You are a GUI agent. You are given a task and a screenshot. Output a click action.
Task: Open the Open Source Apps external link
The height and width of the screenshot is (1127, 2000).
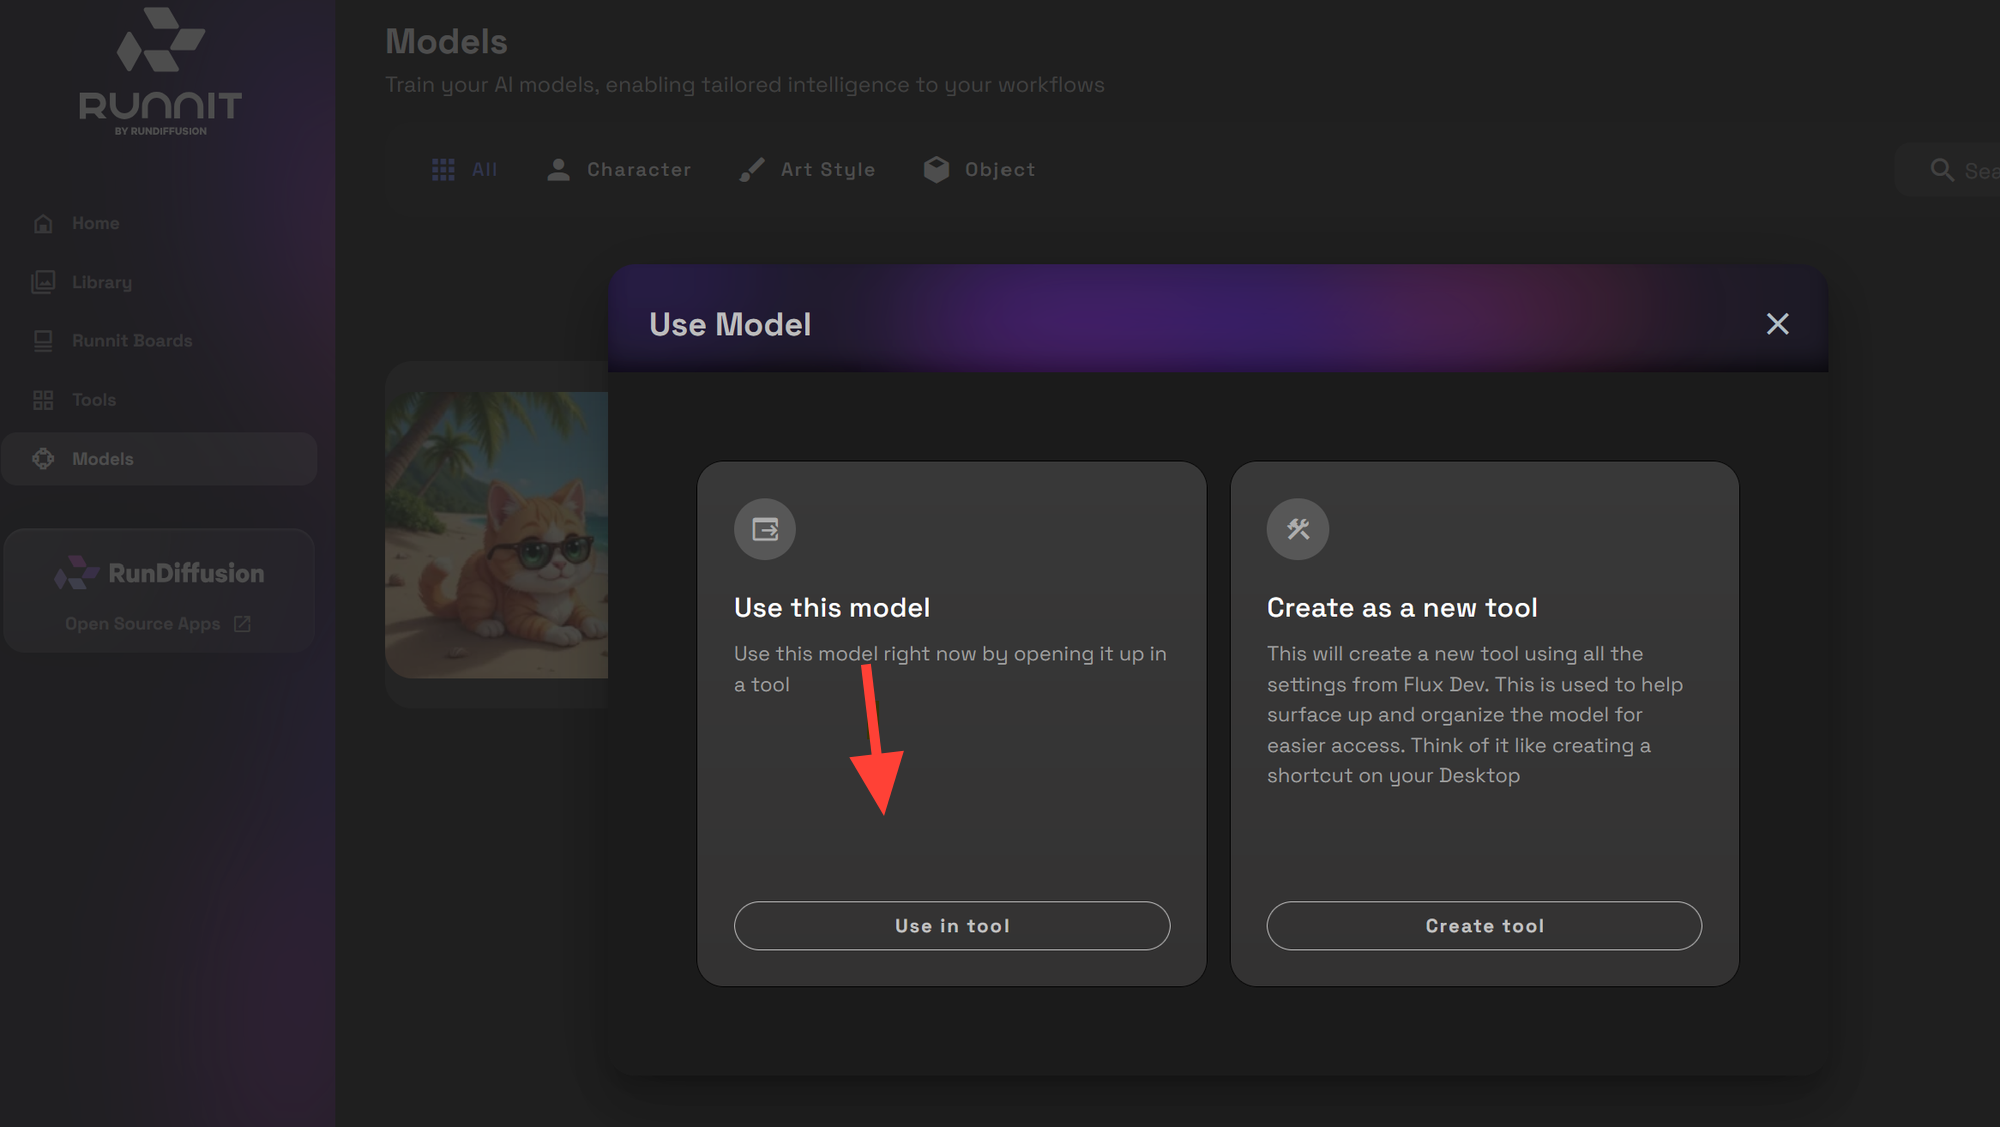pos(156,623)
